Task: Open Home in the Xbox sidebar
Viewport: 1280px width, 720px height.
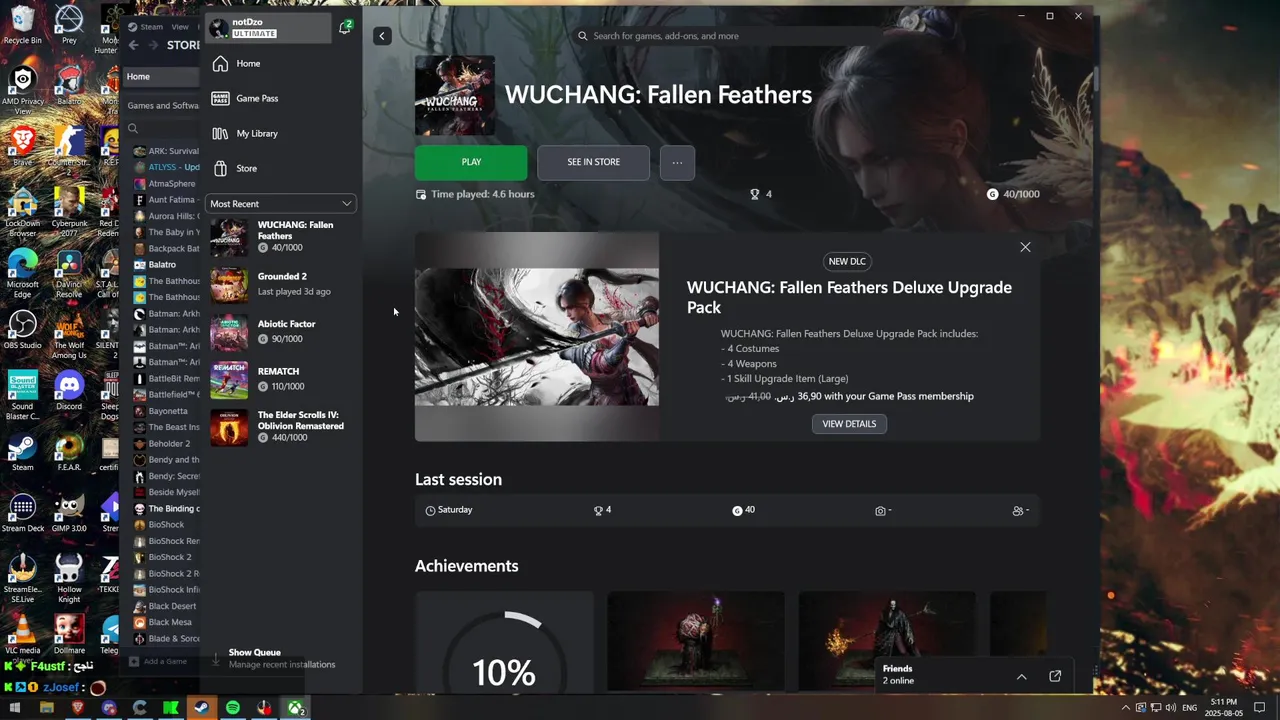Action: (x=236, y=64)
